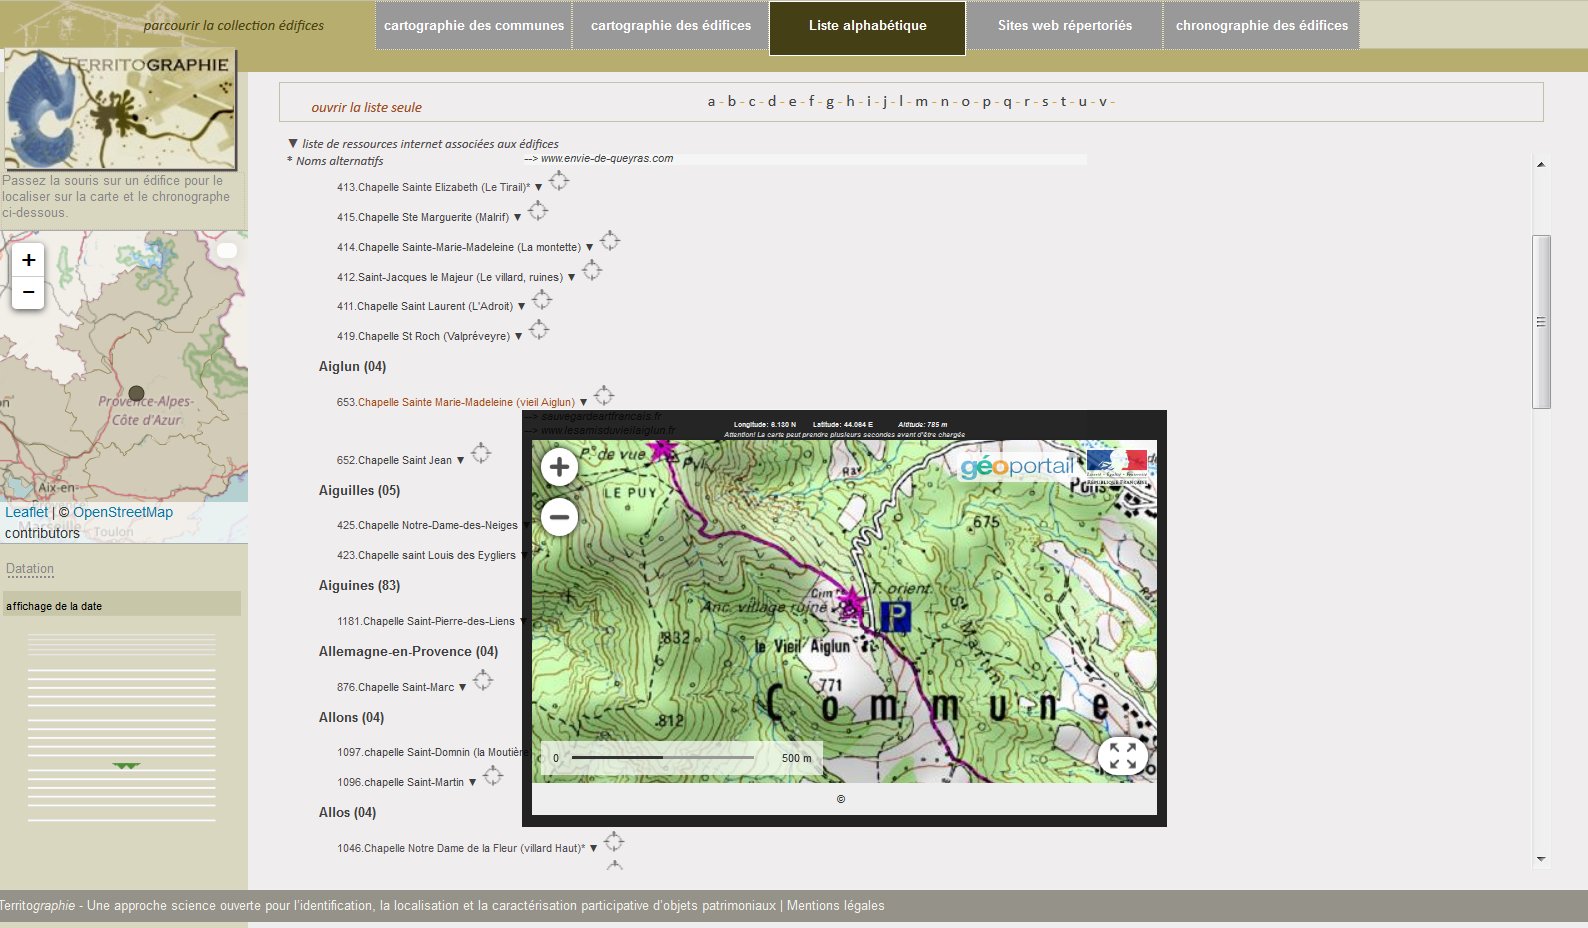Click the Géoportail logo
This screenshot has height=928, width=1588.
tap(1017, 467)
